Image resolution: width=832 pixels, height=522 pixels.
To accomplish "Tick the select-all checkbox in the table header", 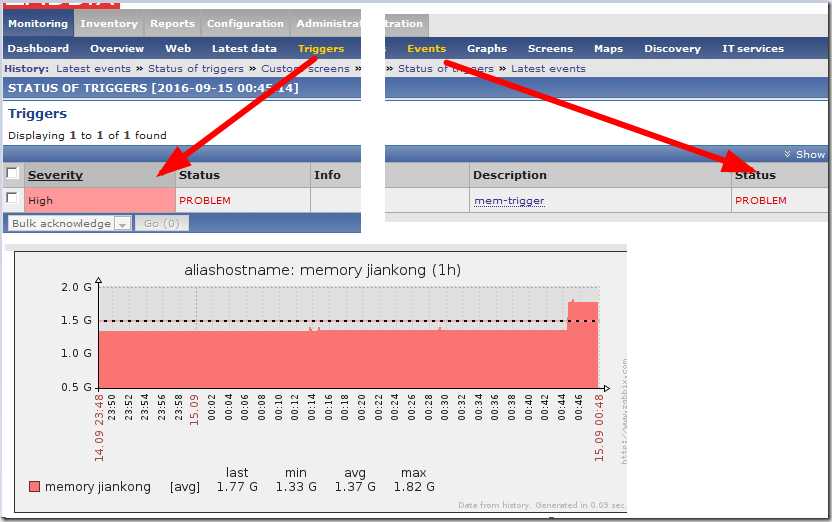I will coord(13,174).
